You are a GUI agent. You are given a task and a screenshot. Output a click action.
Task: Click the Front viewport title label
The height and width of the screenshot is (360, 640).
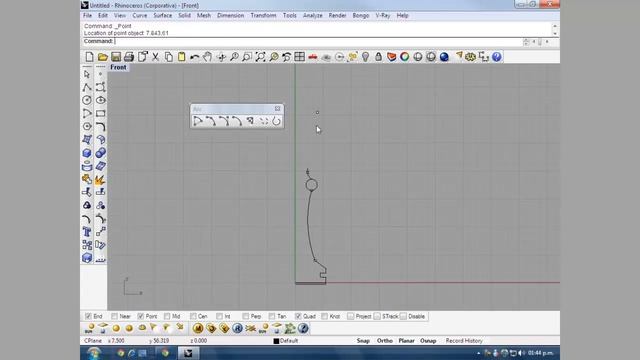(x=118, y=67)
